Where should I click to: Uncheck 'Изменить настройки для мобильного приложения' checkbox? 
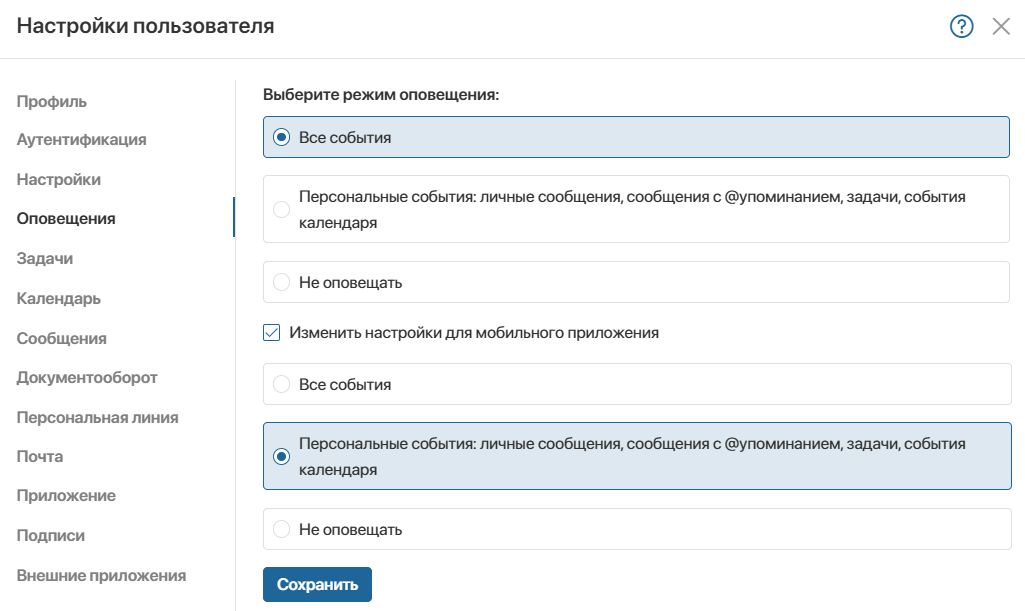272,333
